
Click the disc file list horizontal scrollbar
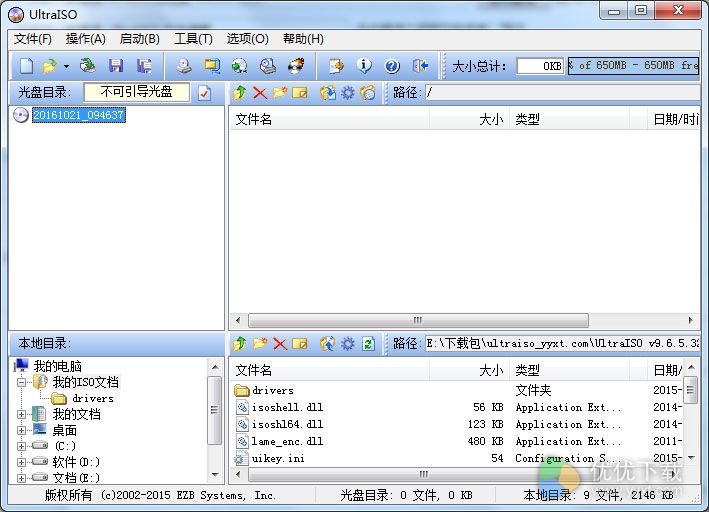418,320
